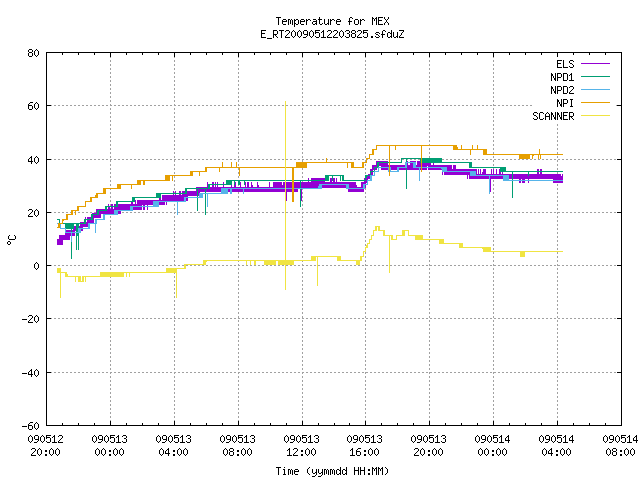
Task: Click the purple ELS legend line sample
Action: pos(595,64)
